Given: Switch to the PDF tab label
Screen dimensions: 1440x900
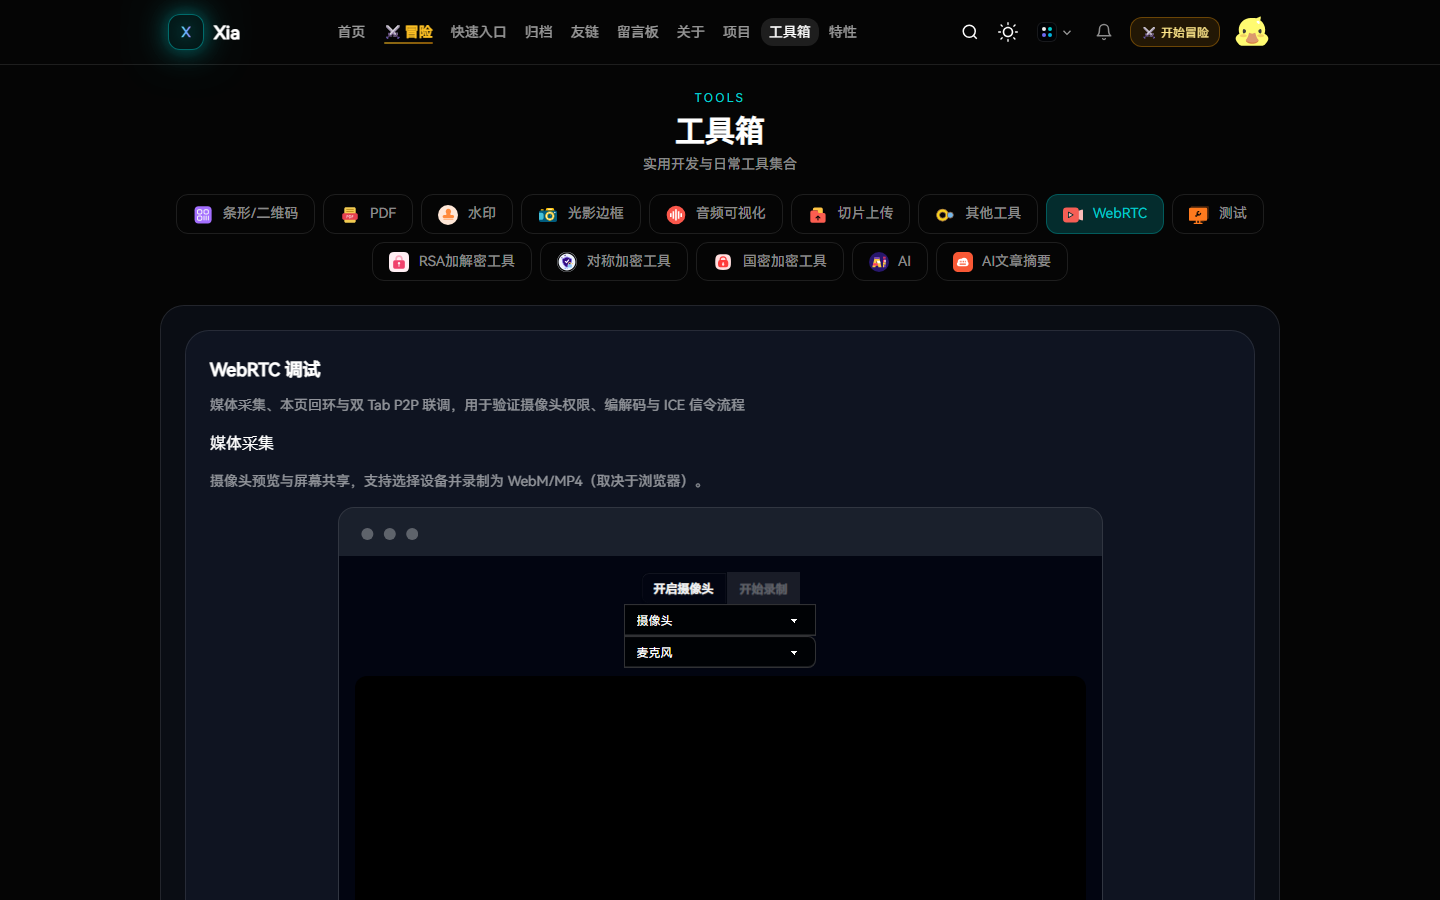Looking at the screenshot, I should pyautogui.click(x=383, y=213).
